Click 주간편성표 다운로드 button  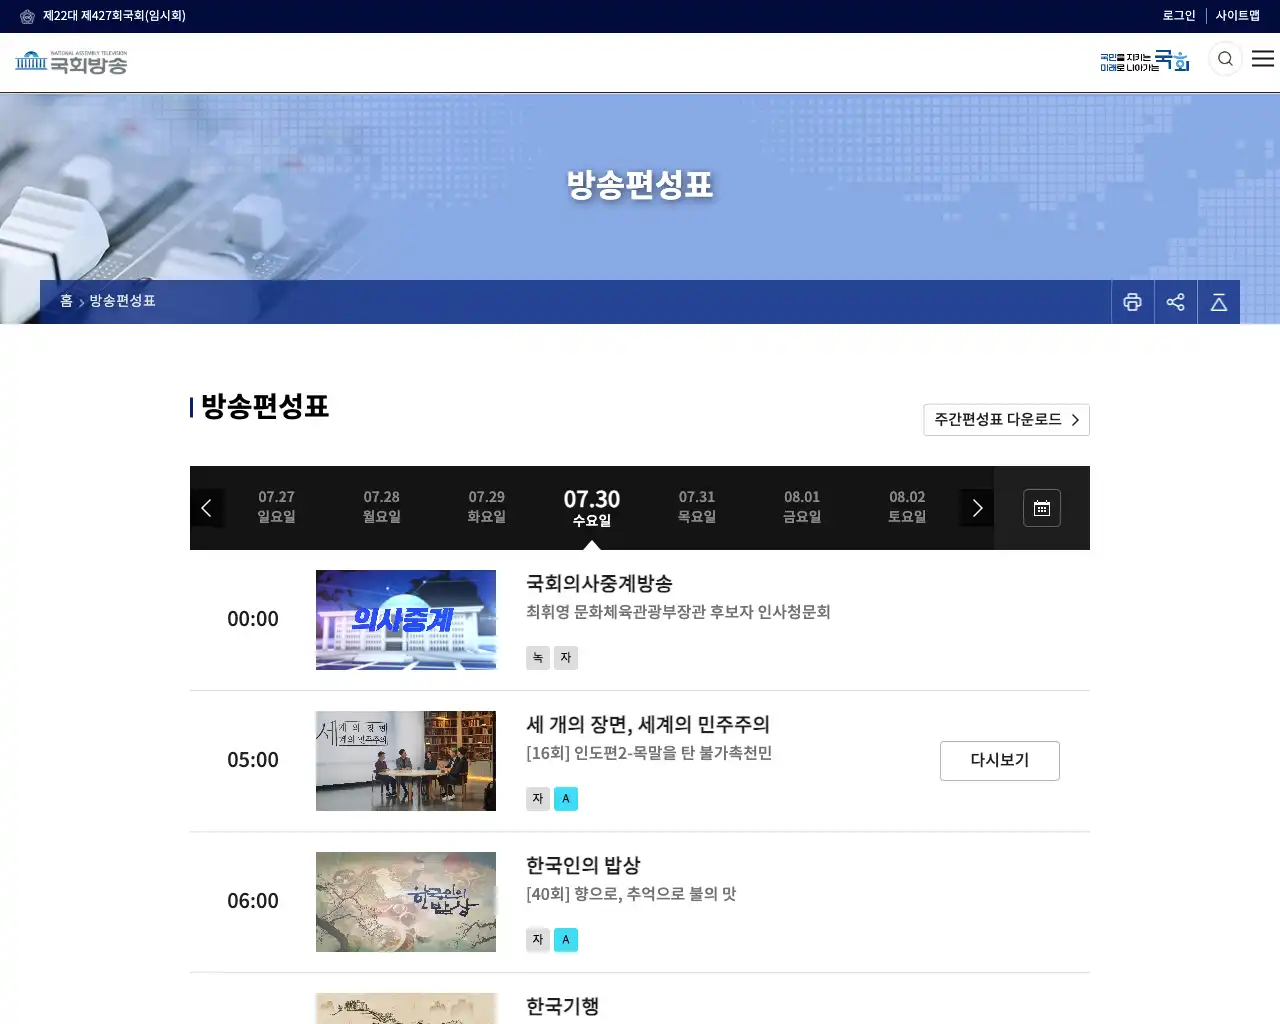click(x=1006, y=420)
